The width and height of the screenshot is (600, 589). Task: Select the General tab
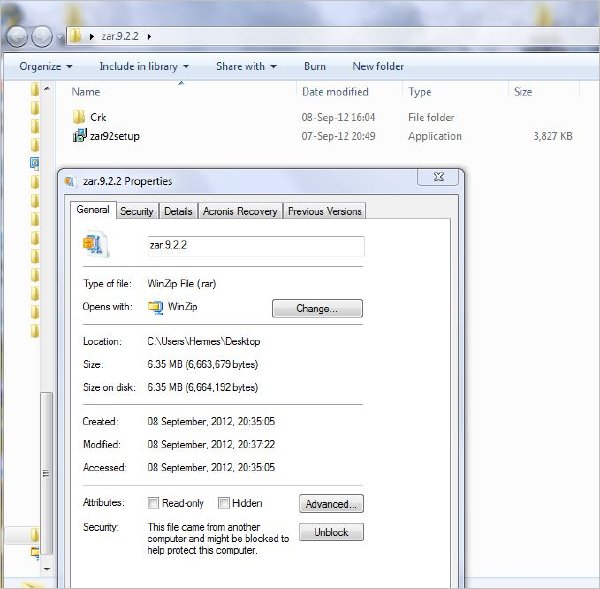(93, 210)
